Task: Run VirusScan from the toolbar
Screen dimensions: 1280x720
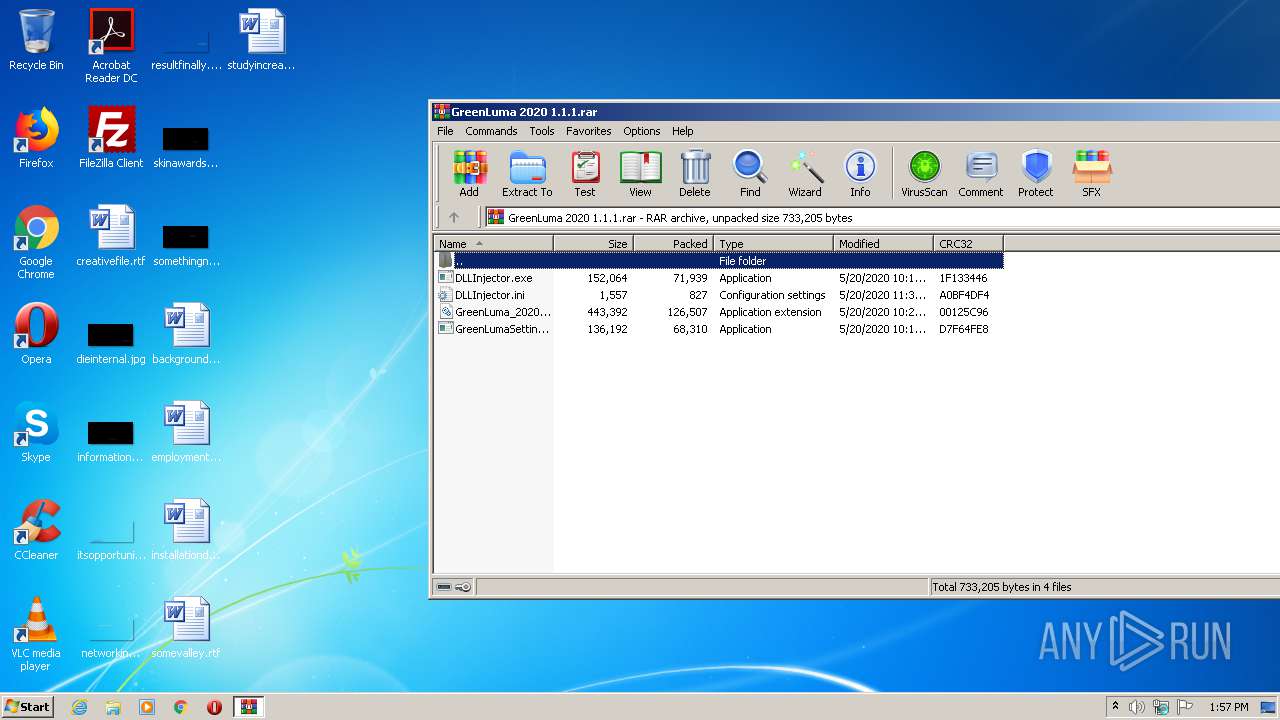Action: (x=924, y=173)
